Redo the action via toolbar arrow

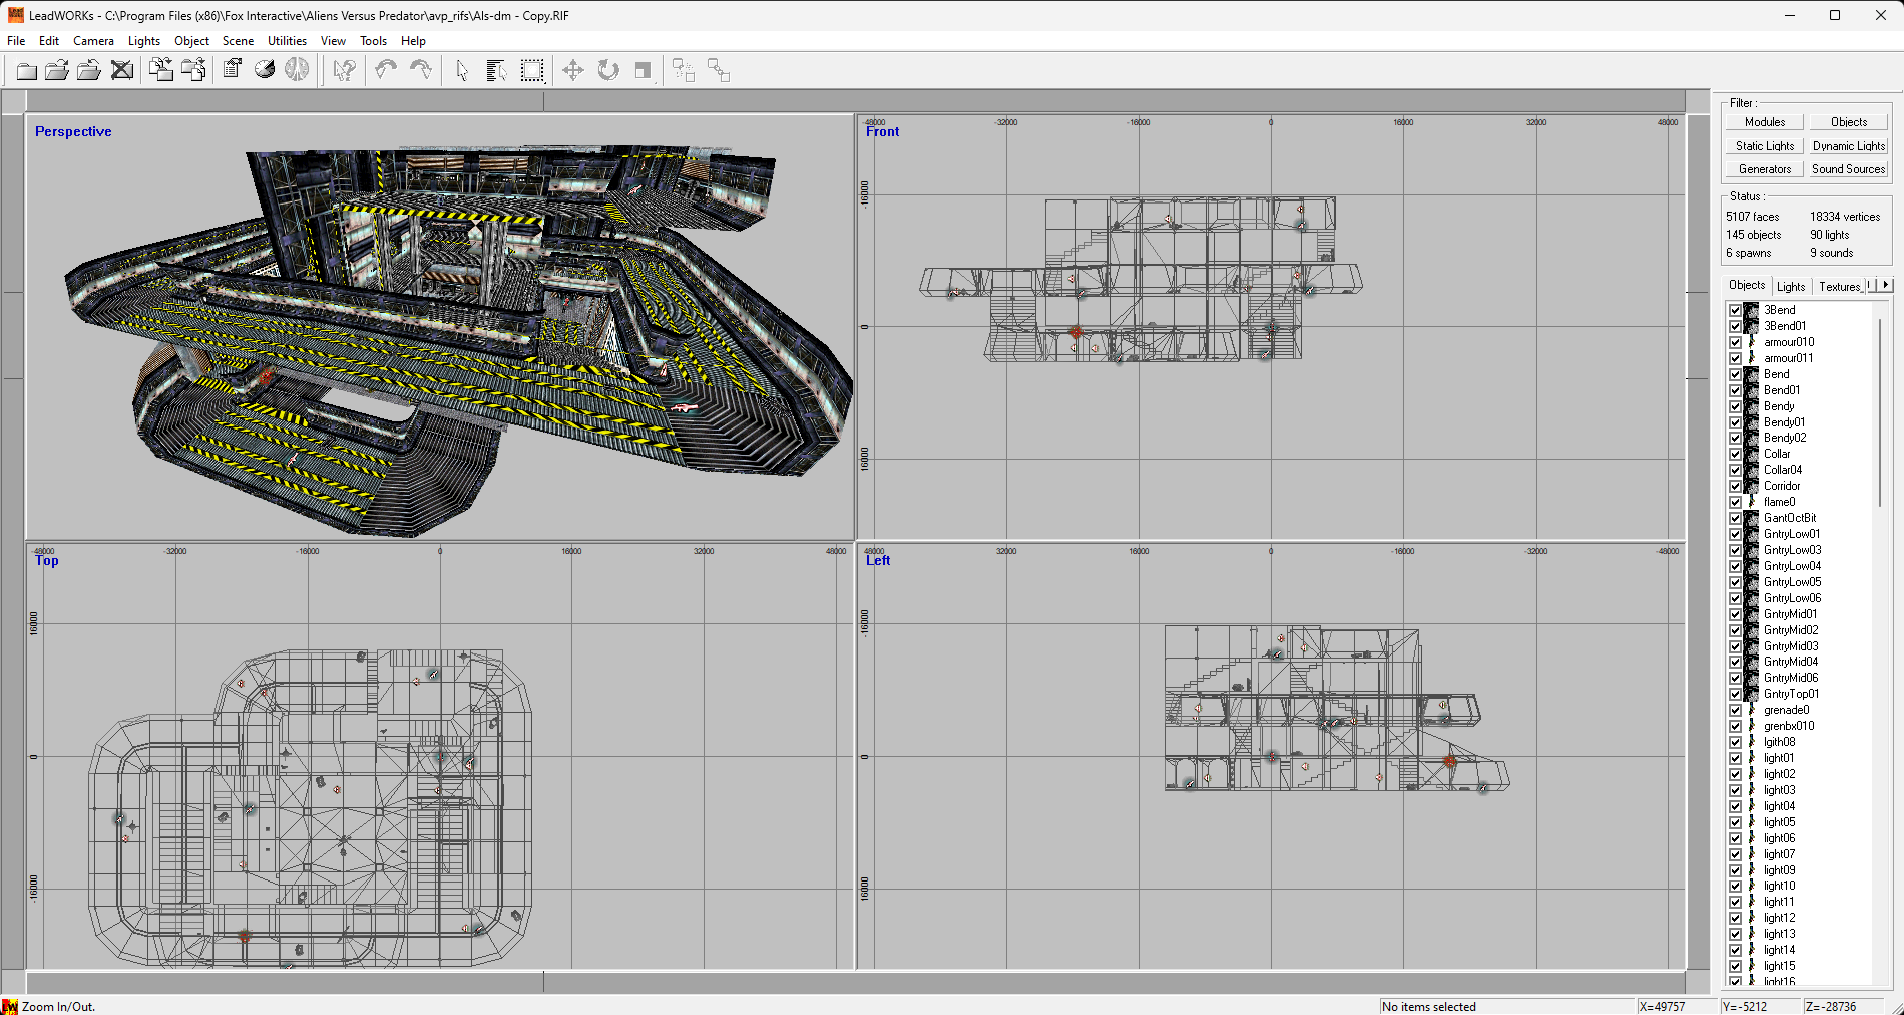(421, 70)
